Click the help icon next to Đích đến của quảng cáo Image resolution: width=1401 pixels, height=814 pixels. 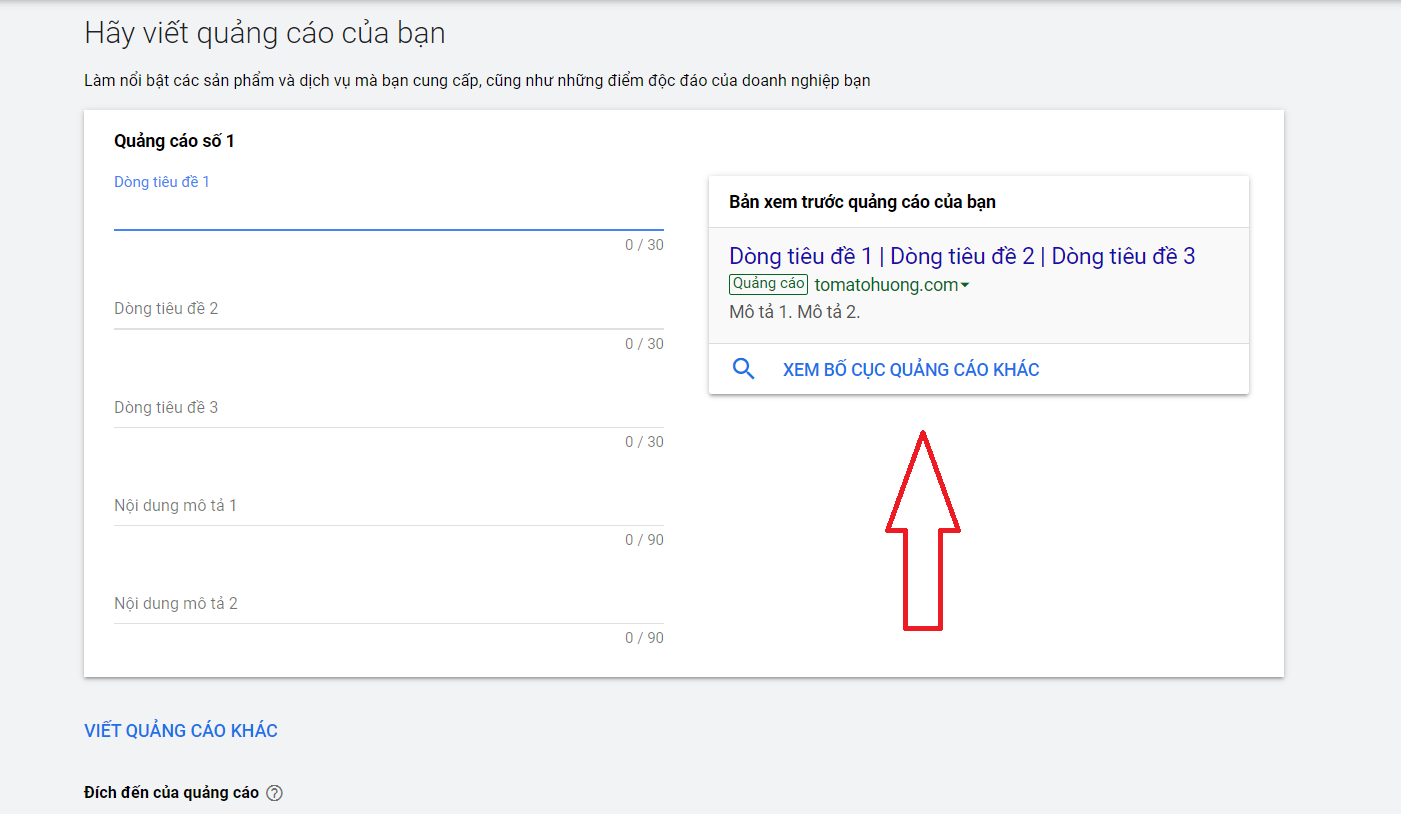point(275,793)
